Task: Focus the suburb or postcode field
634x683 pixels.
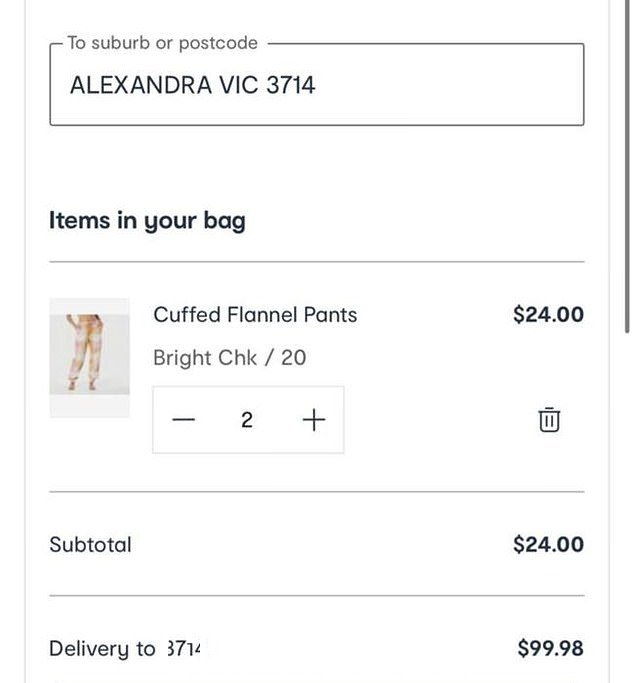Action: (317, 85)
